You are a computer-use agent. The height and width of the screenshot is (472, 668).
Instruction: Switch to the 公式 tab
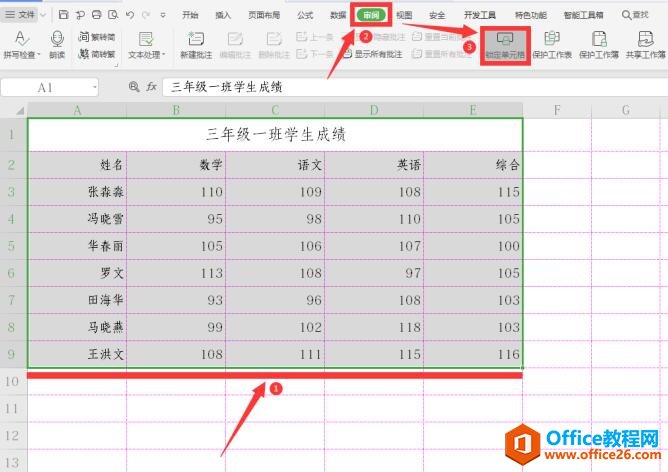[305, 15]
